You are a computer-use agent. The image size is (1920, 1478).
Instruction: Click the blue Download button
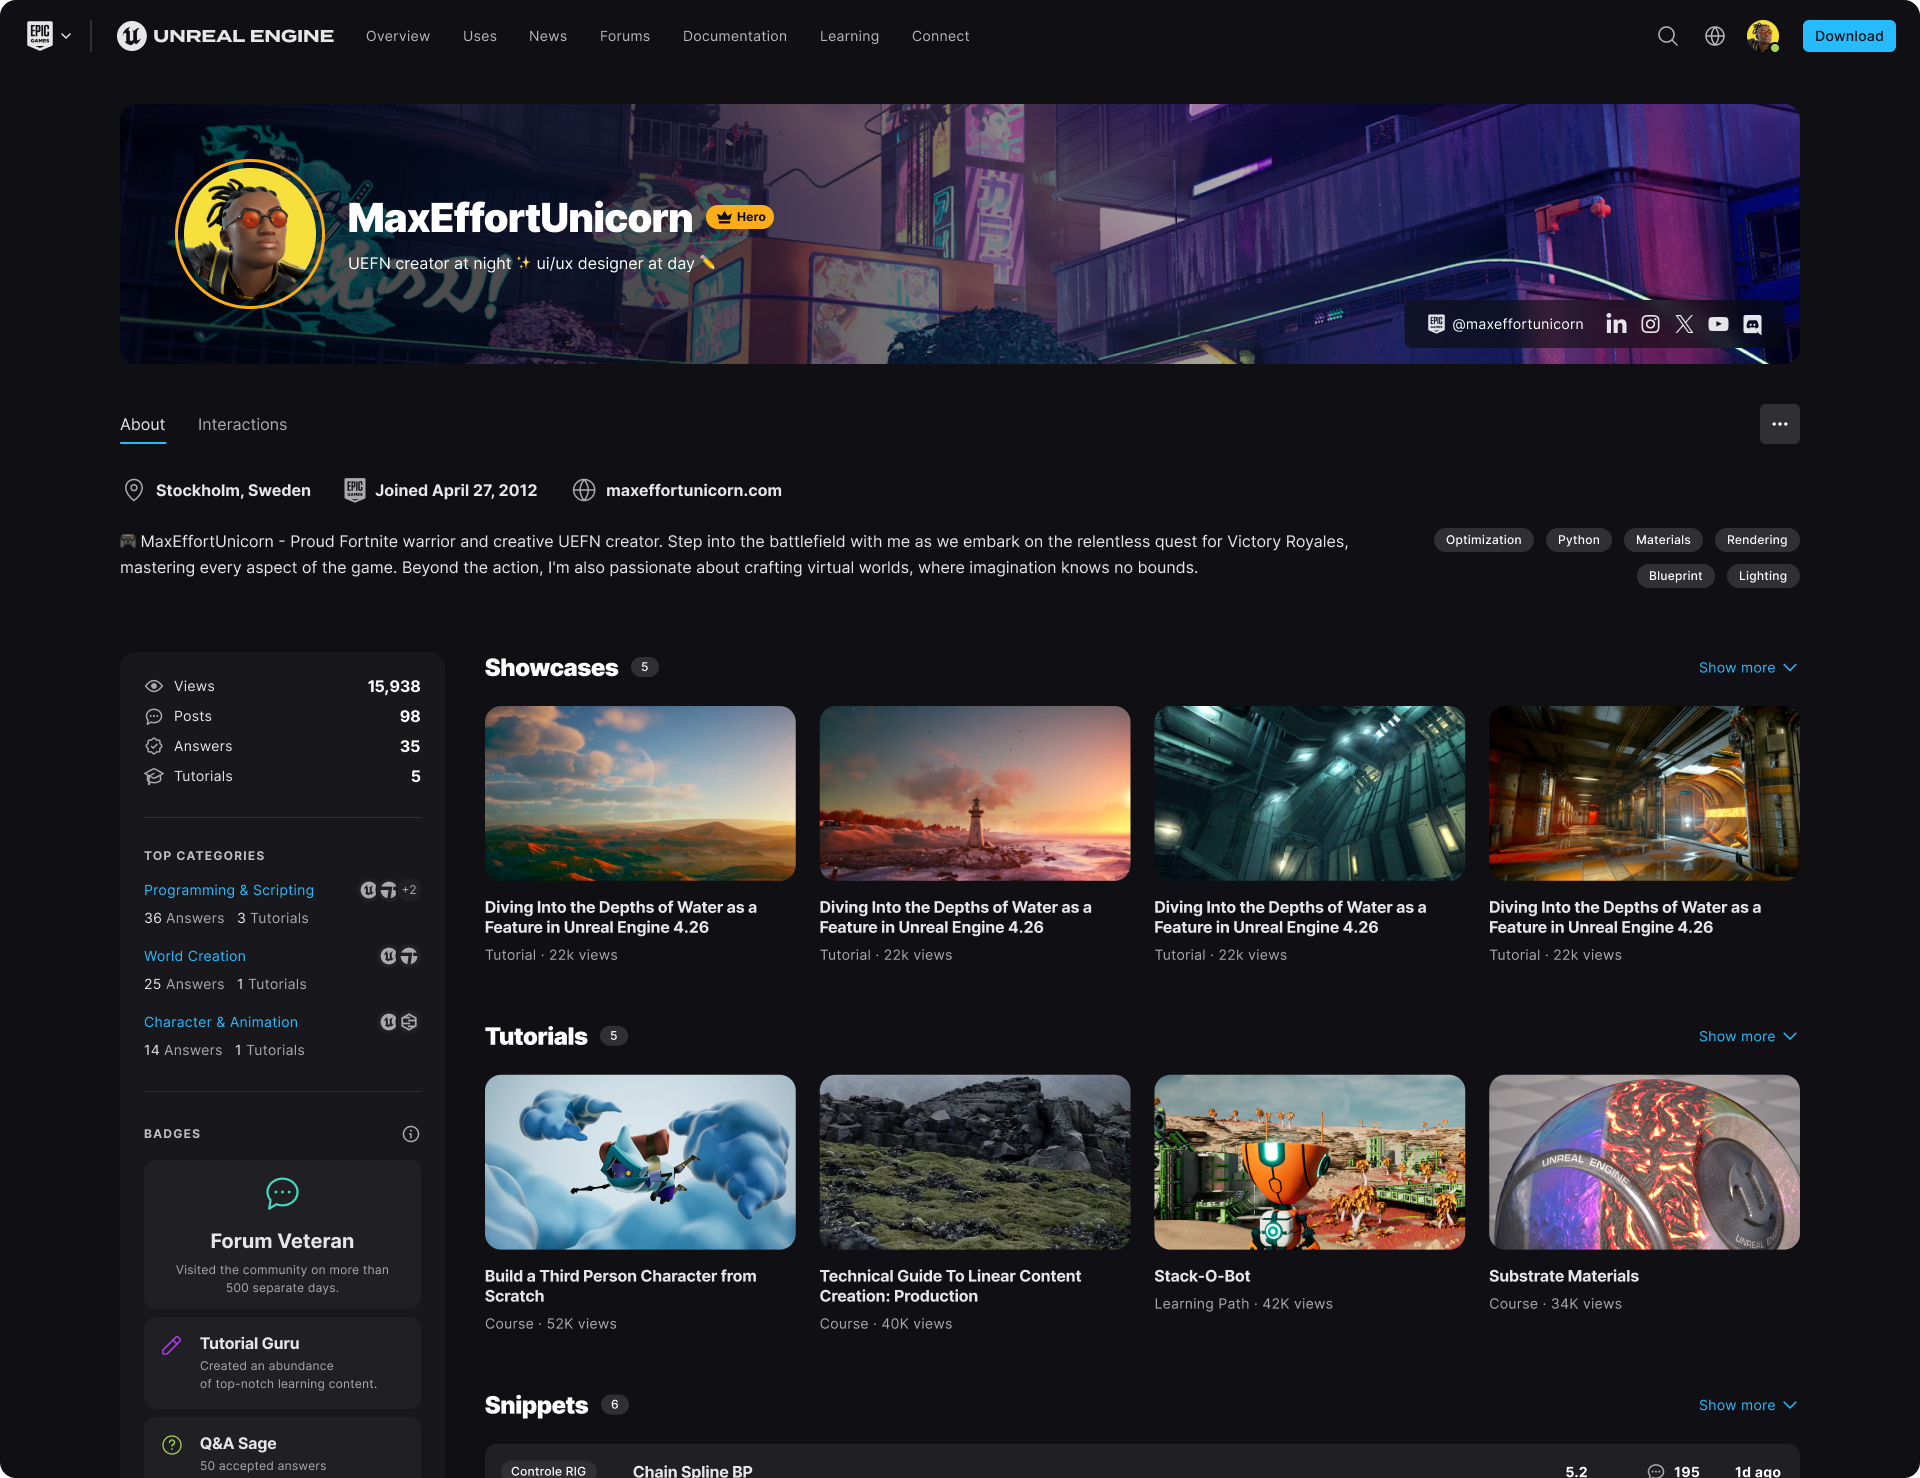point(1848,36)
